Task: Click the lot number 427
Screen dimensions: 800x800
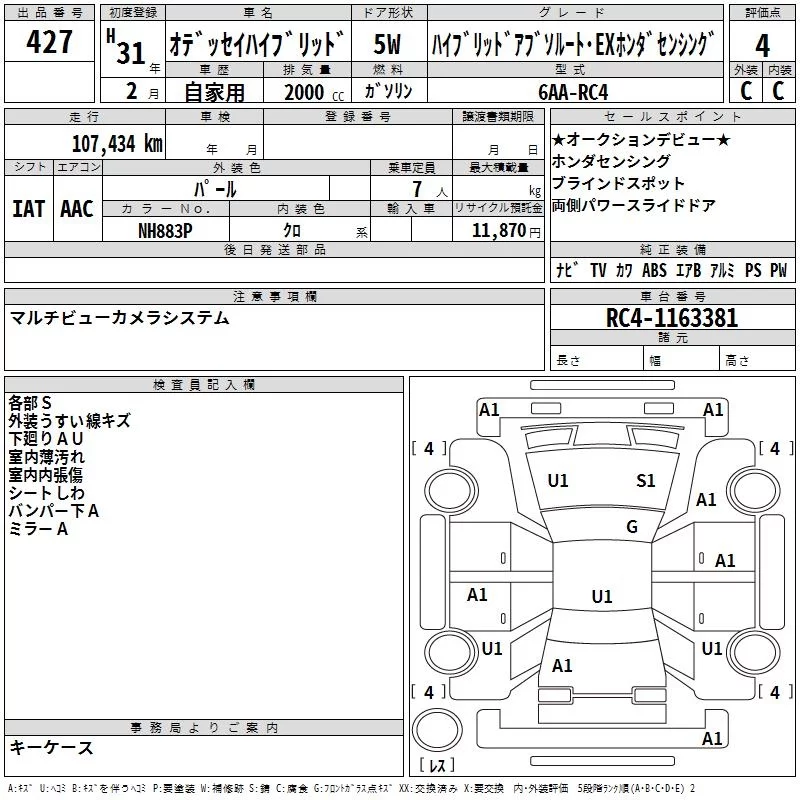Action: point(49,41)
